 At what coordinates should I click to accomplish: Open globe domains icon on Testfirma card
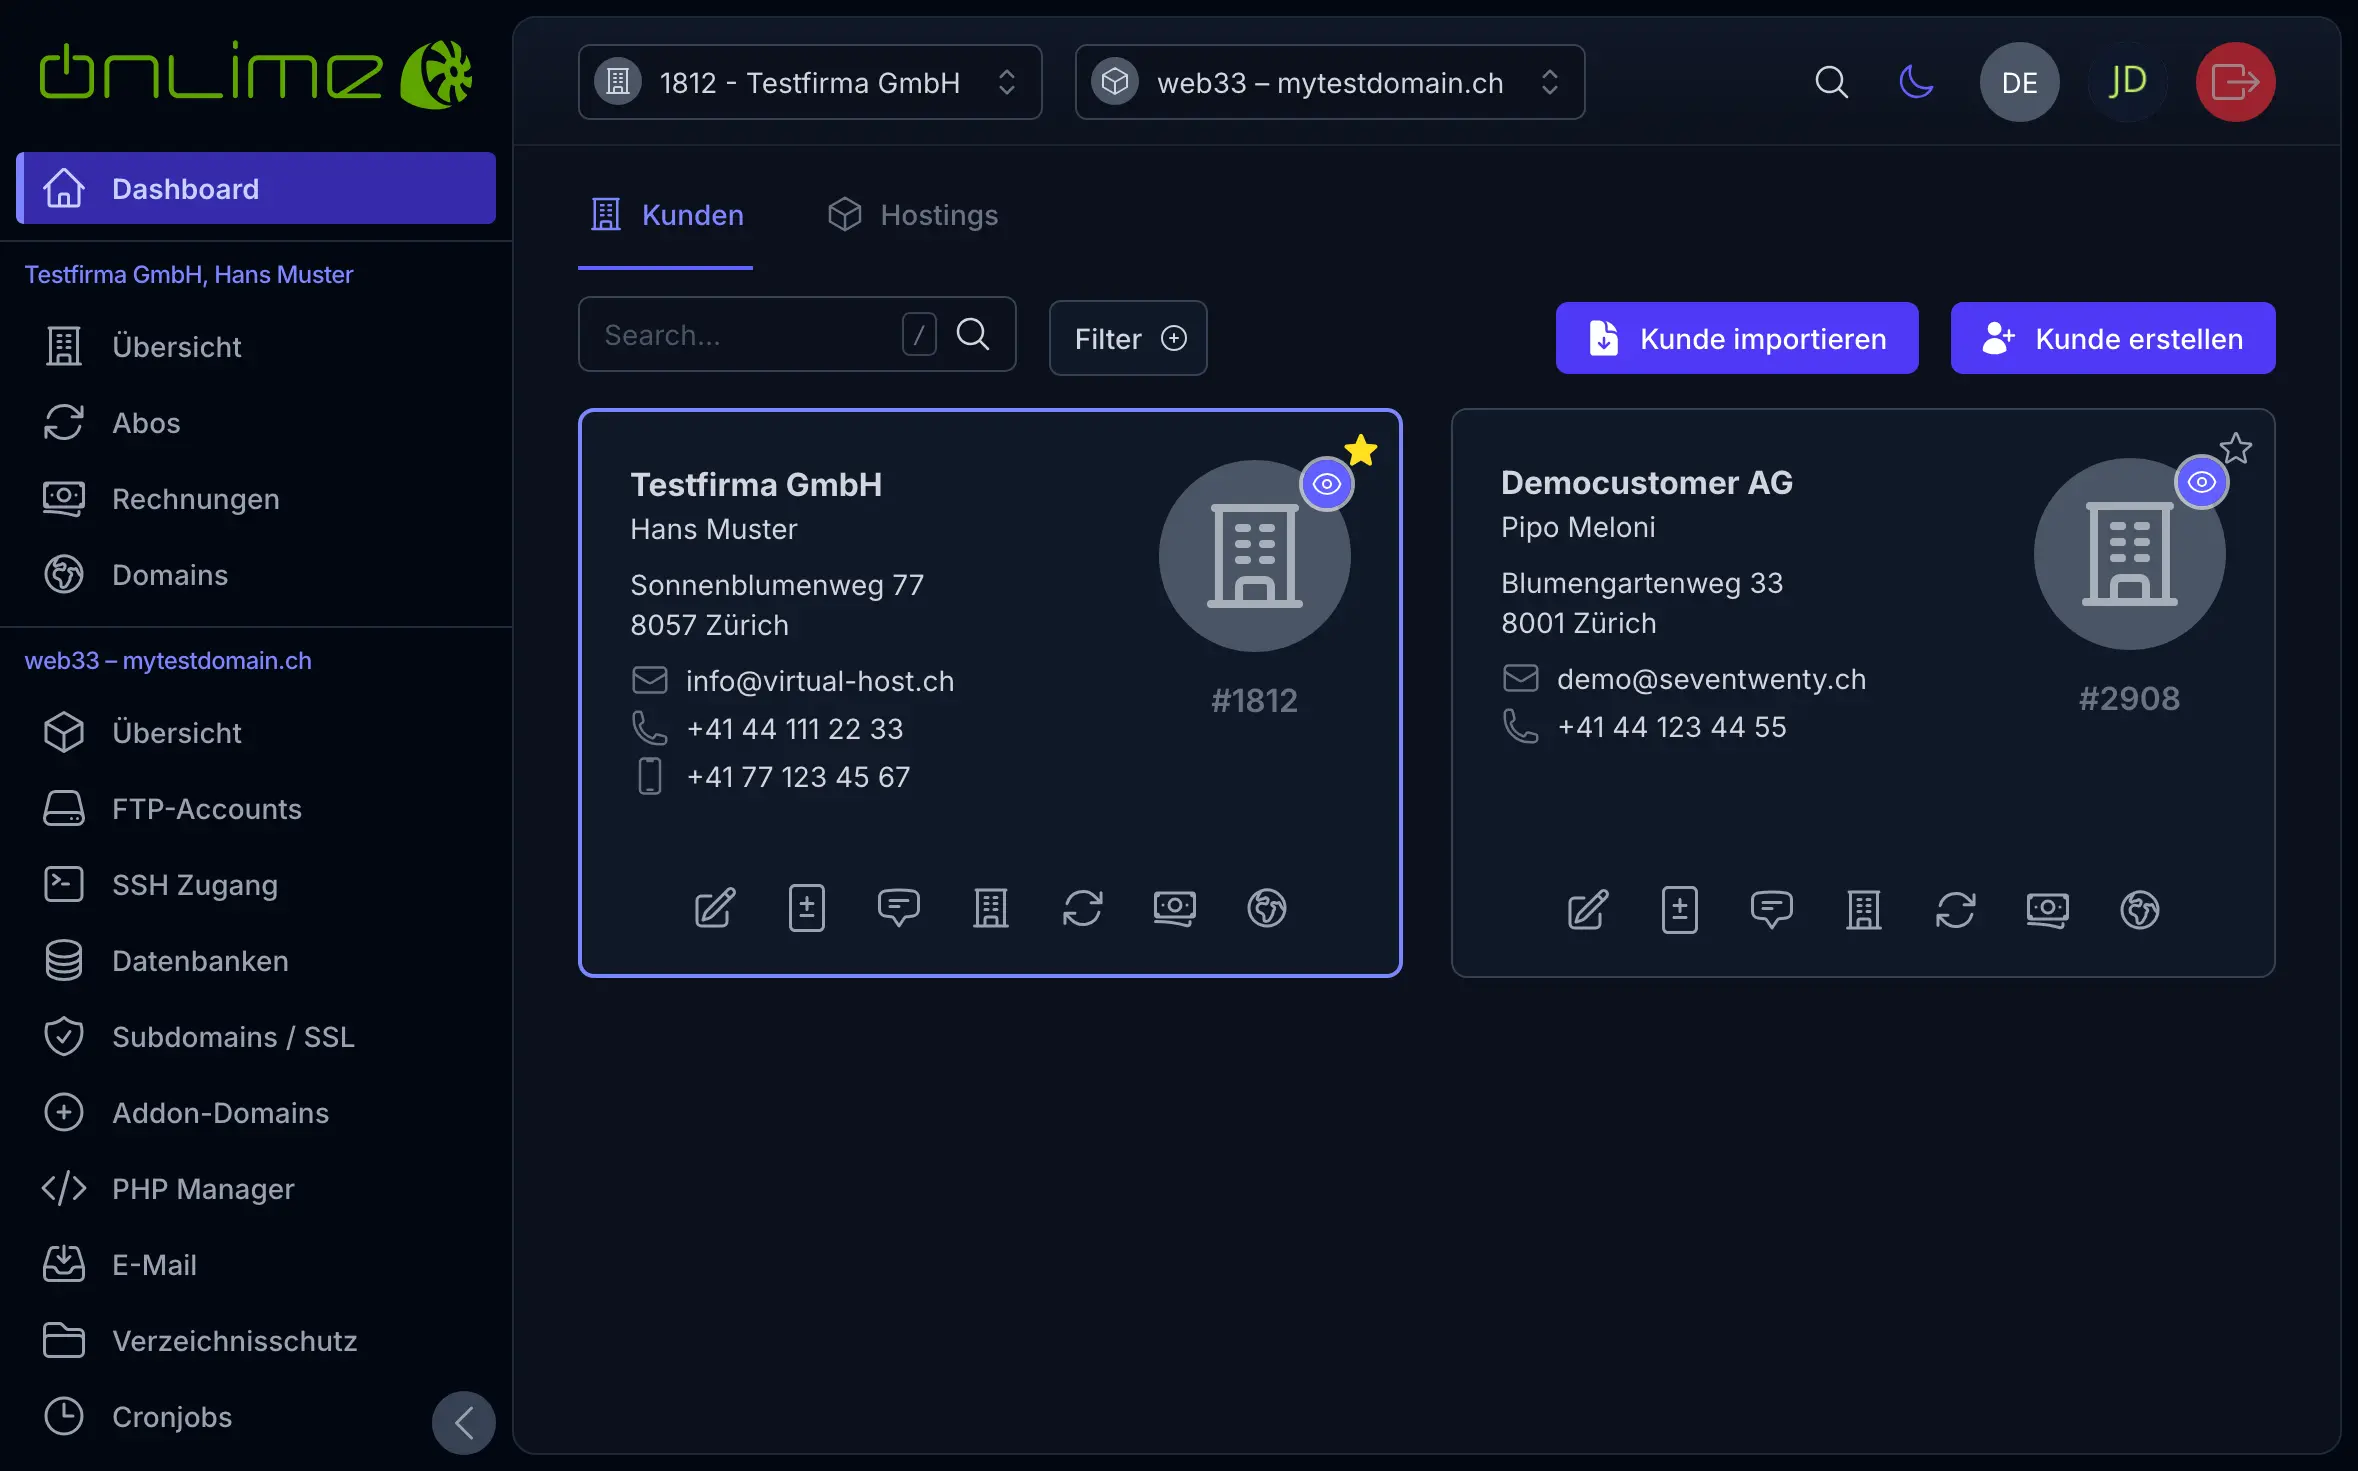tap(1266, 908)
